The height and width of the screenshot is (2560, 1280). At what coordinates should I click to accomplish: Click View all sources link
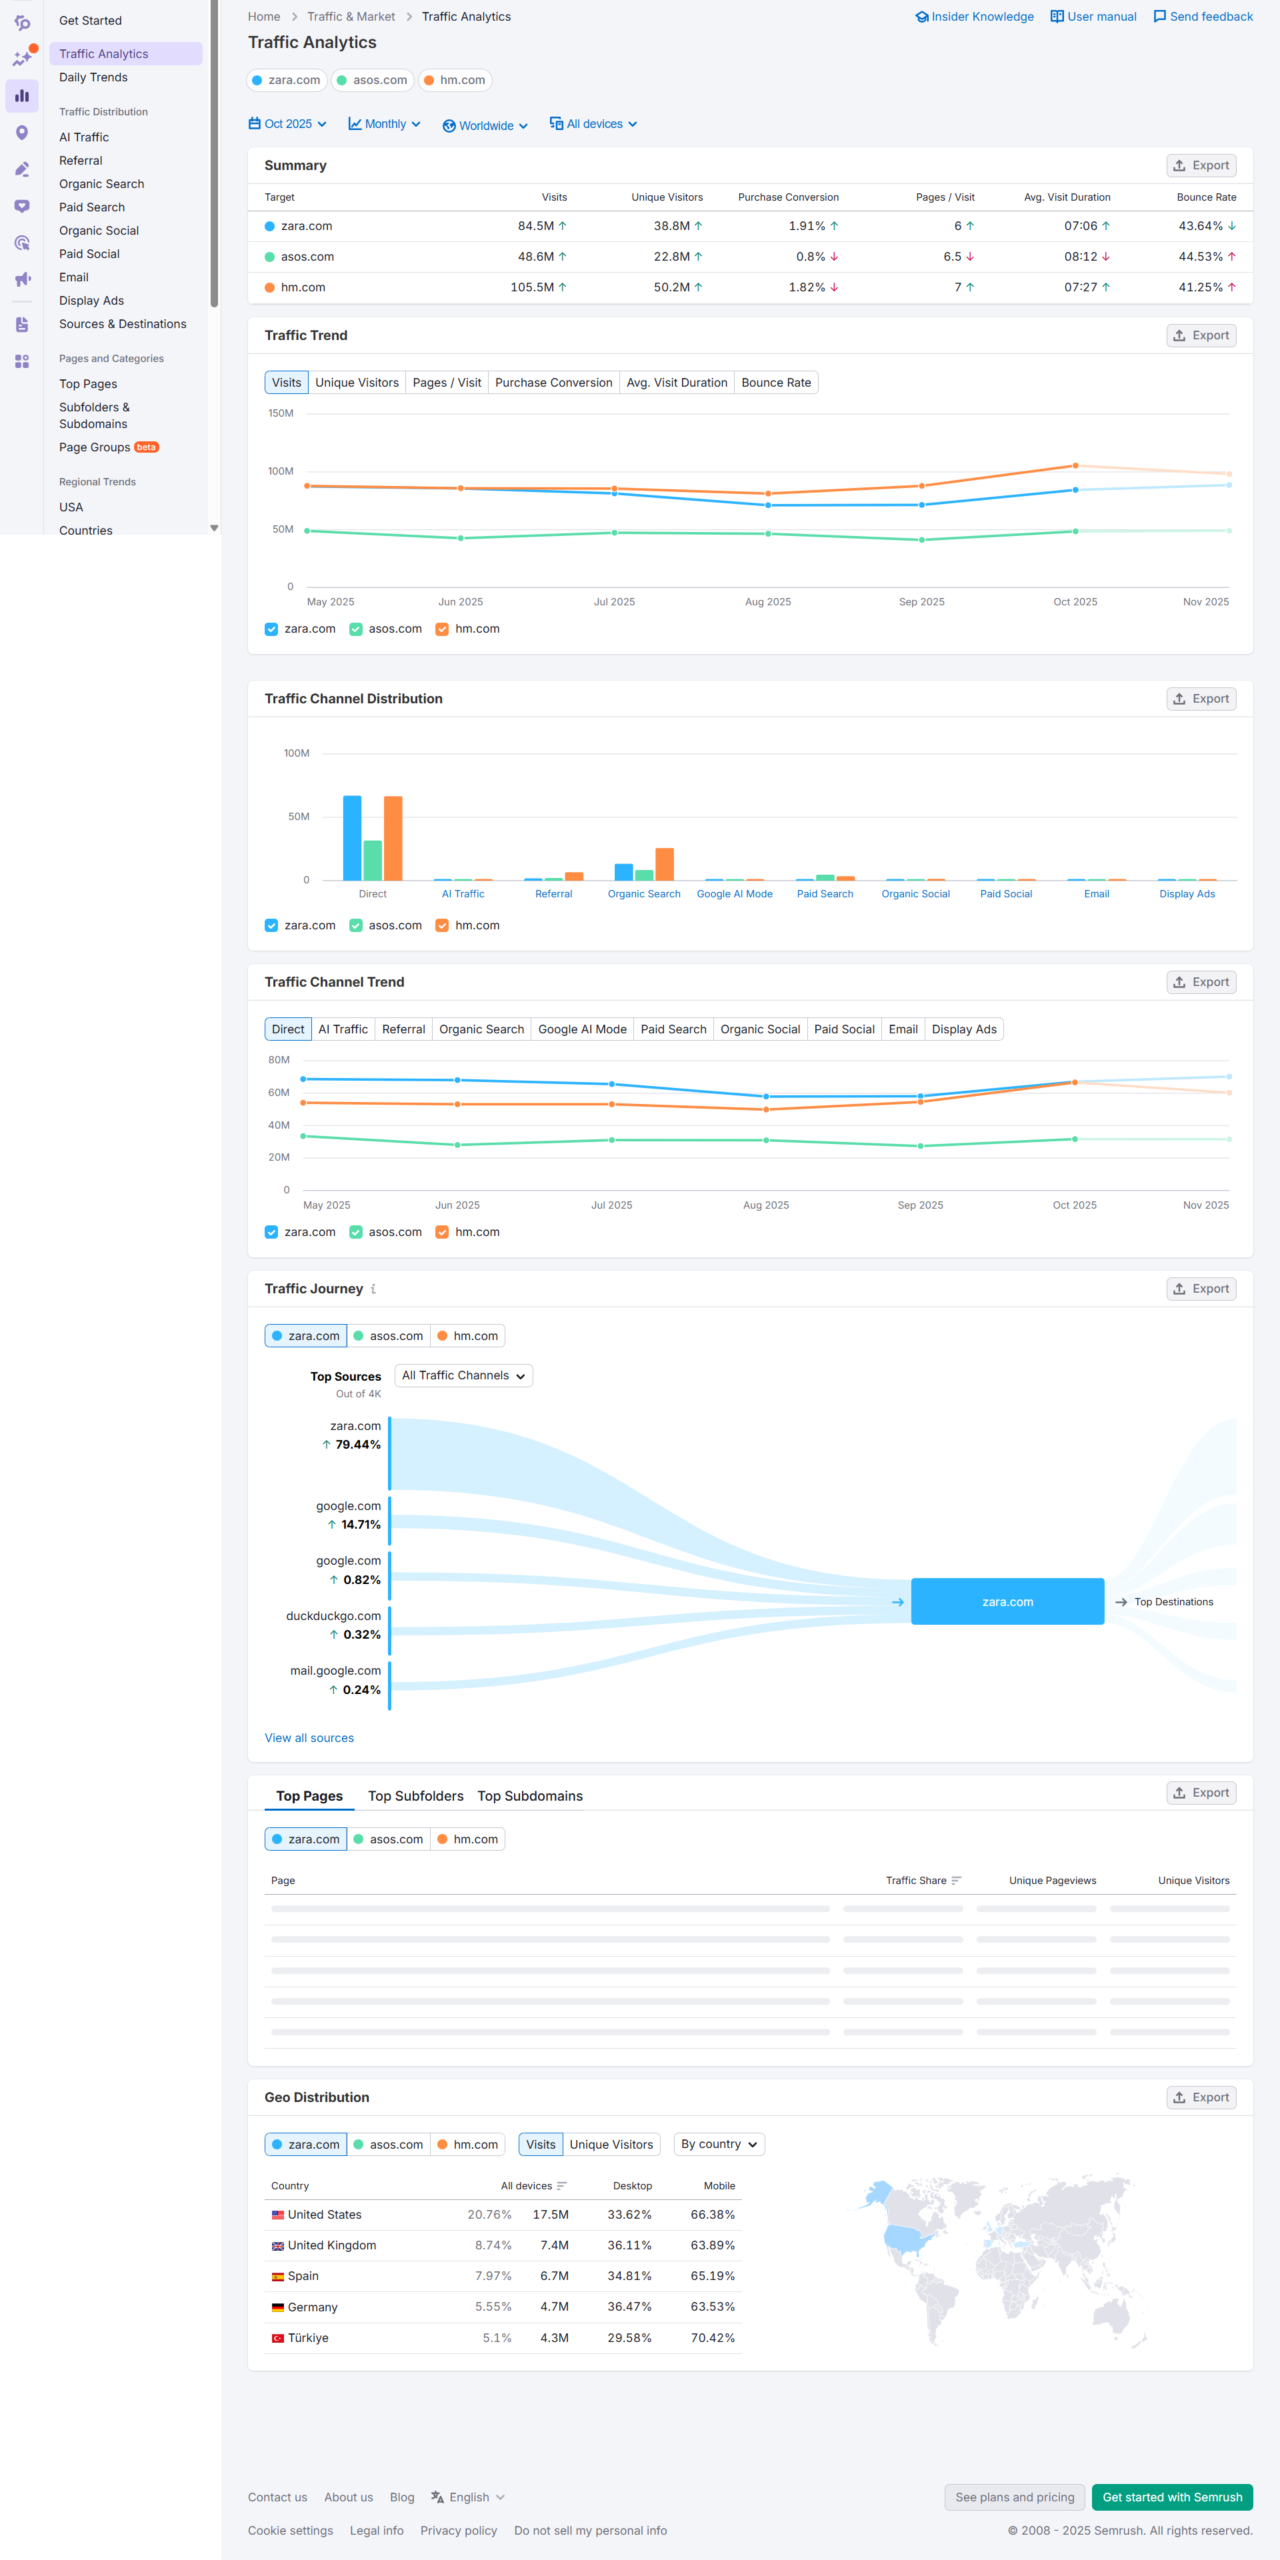pyautogui.click(x=309, y=1738)
